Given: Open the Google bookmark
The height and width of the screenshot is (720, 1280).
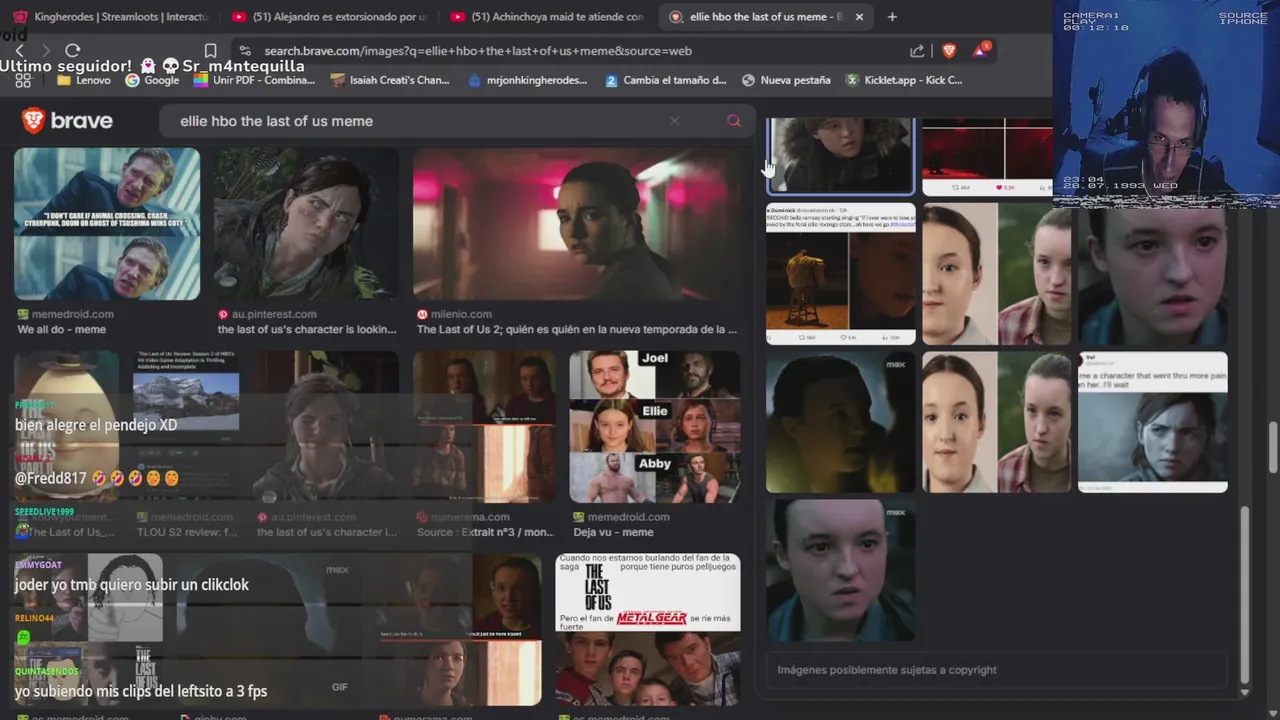Looking at the screenshot, I should 152,80.
